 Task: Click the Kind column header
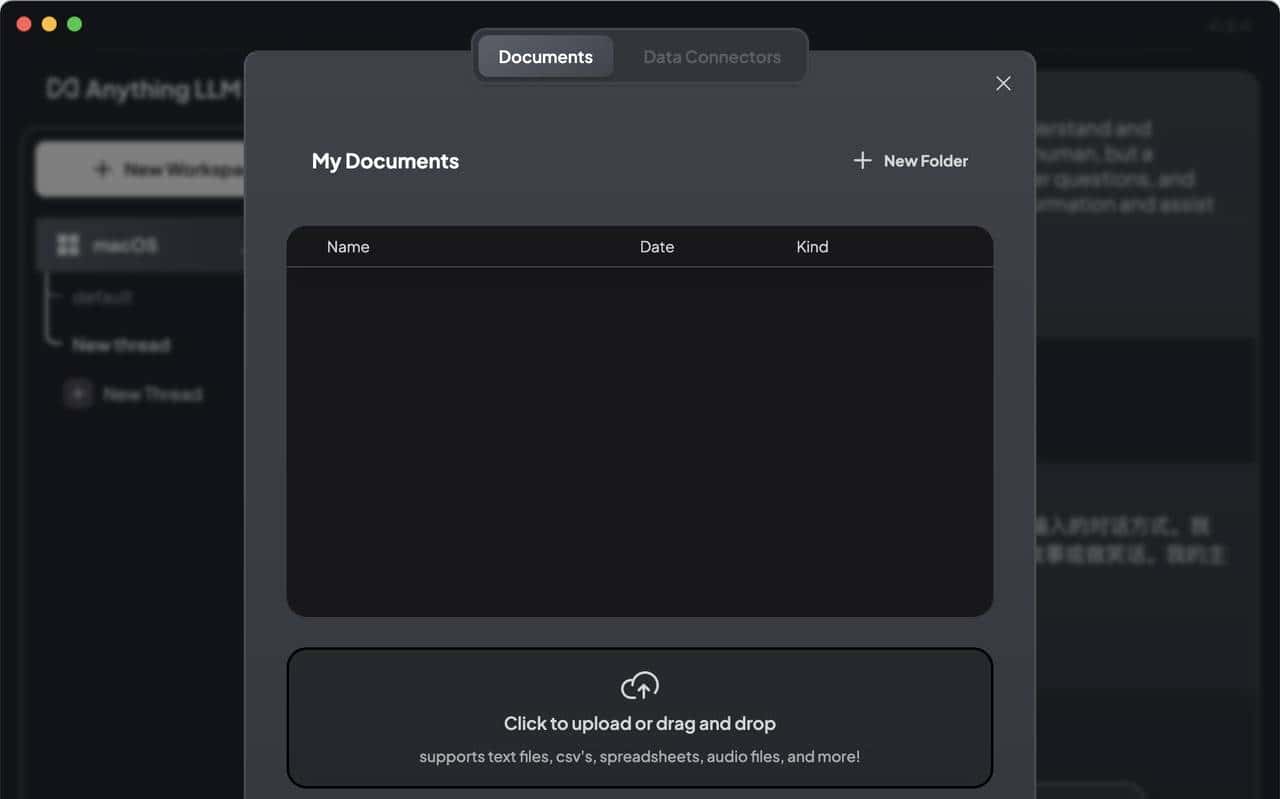point(811,247)
